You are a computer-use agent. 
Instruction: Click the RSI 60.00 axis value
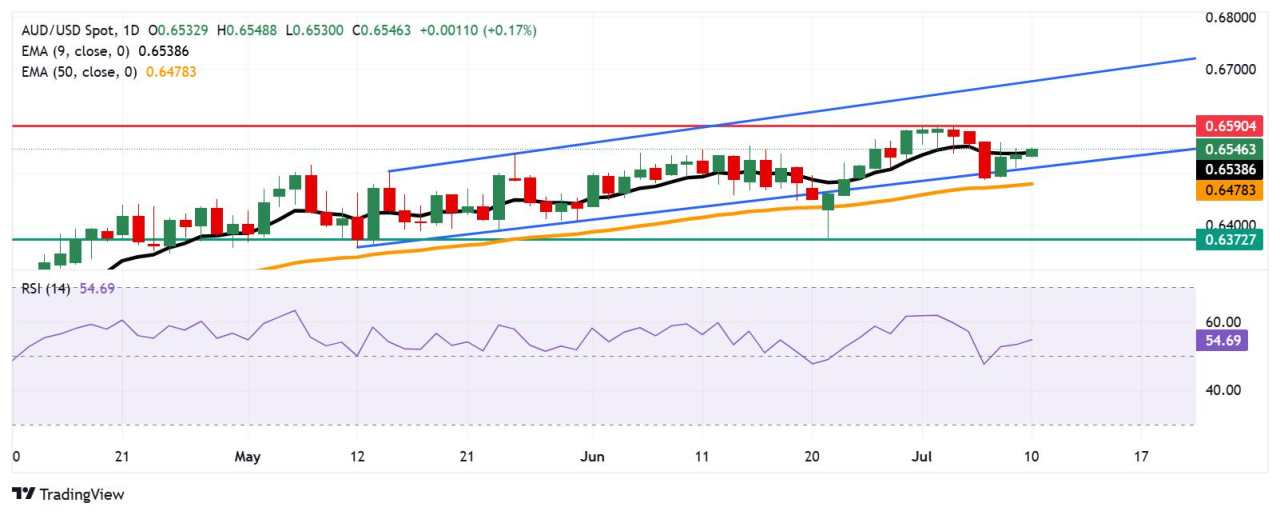point(1221,322)
